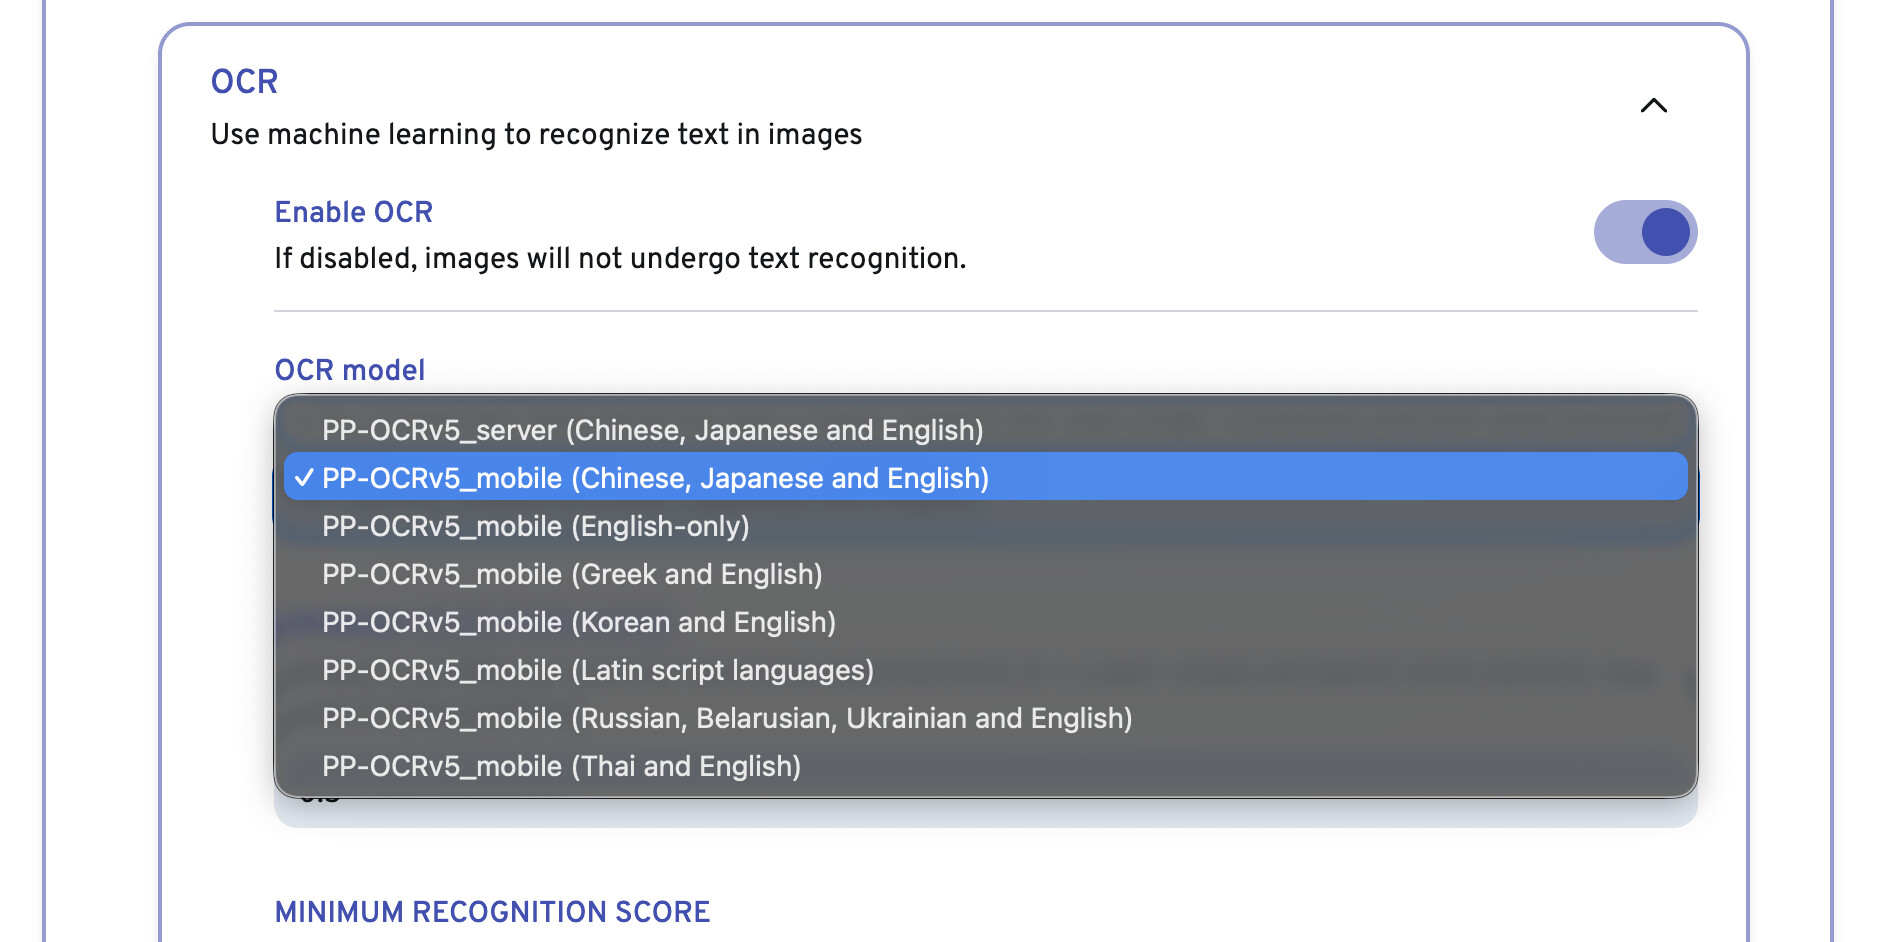Image resolution: width=1898 pixels, height=942 pixels.
Task: Click the checkmark beside the selected model
Action: pos(304,478)
